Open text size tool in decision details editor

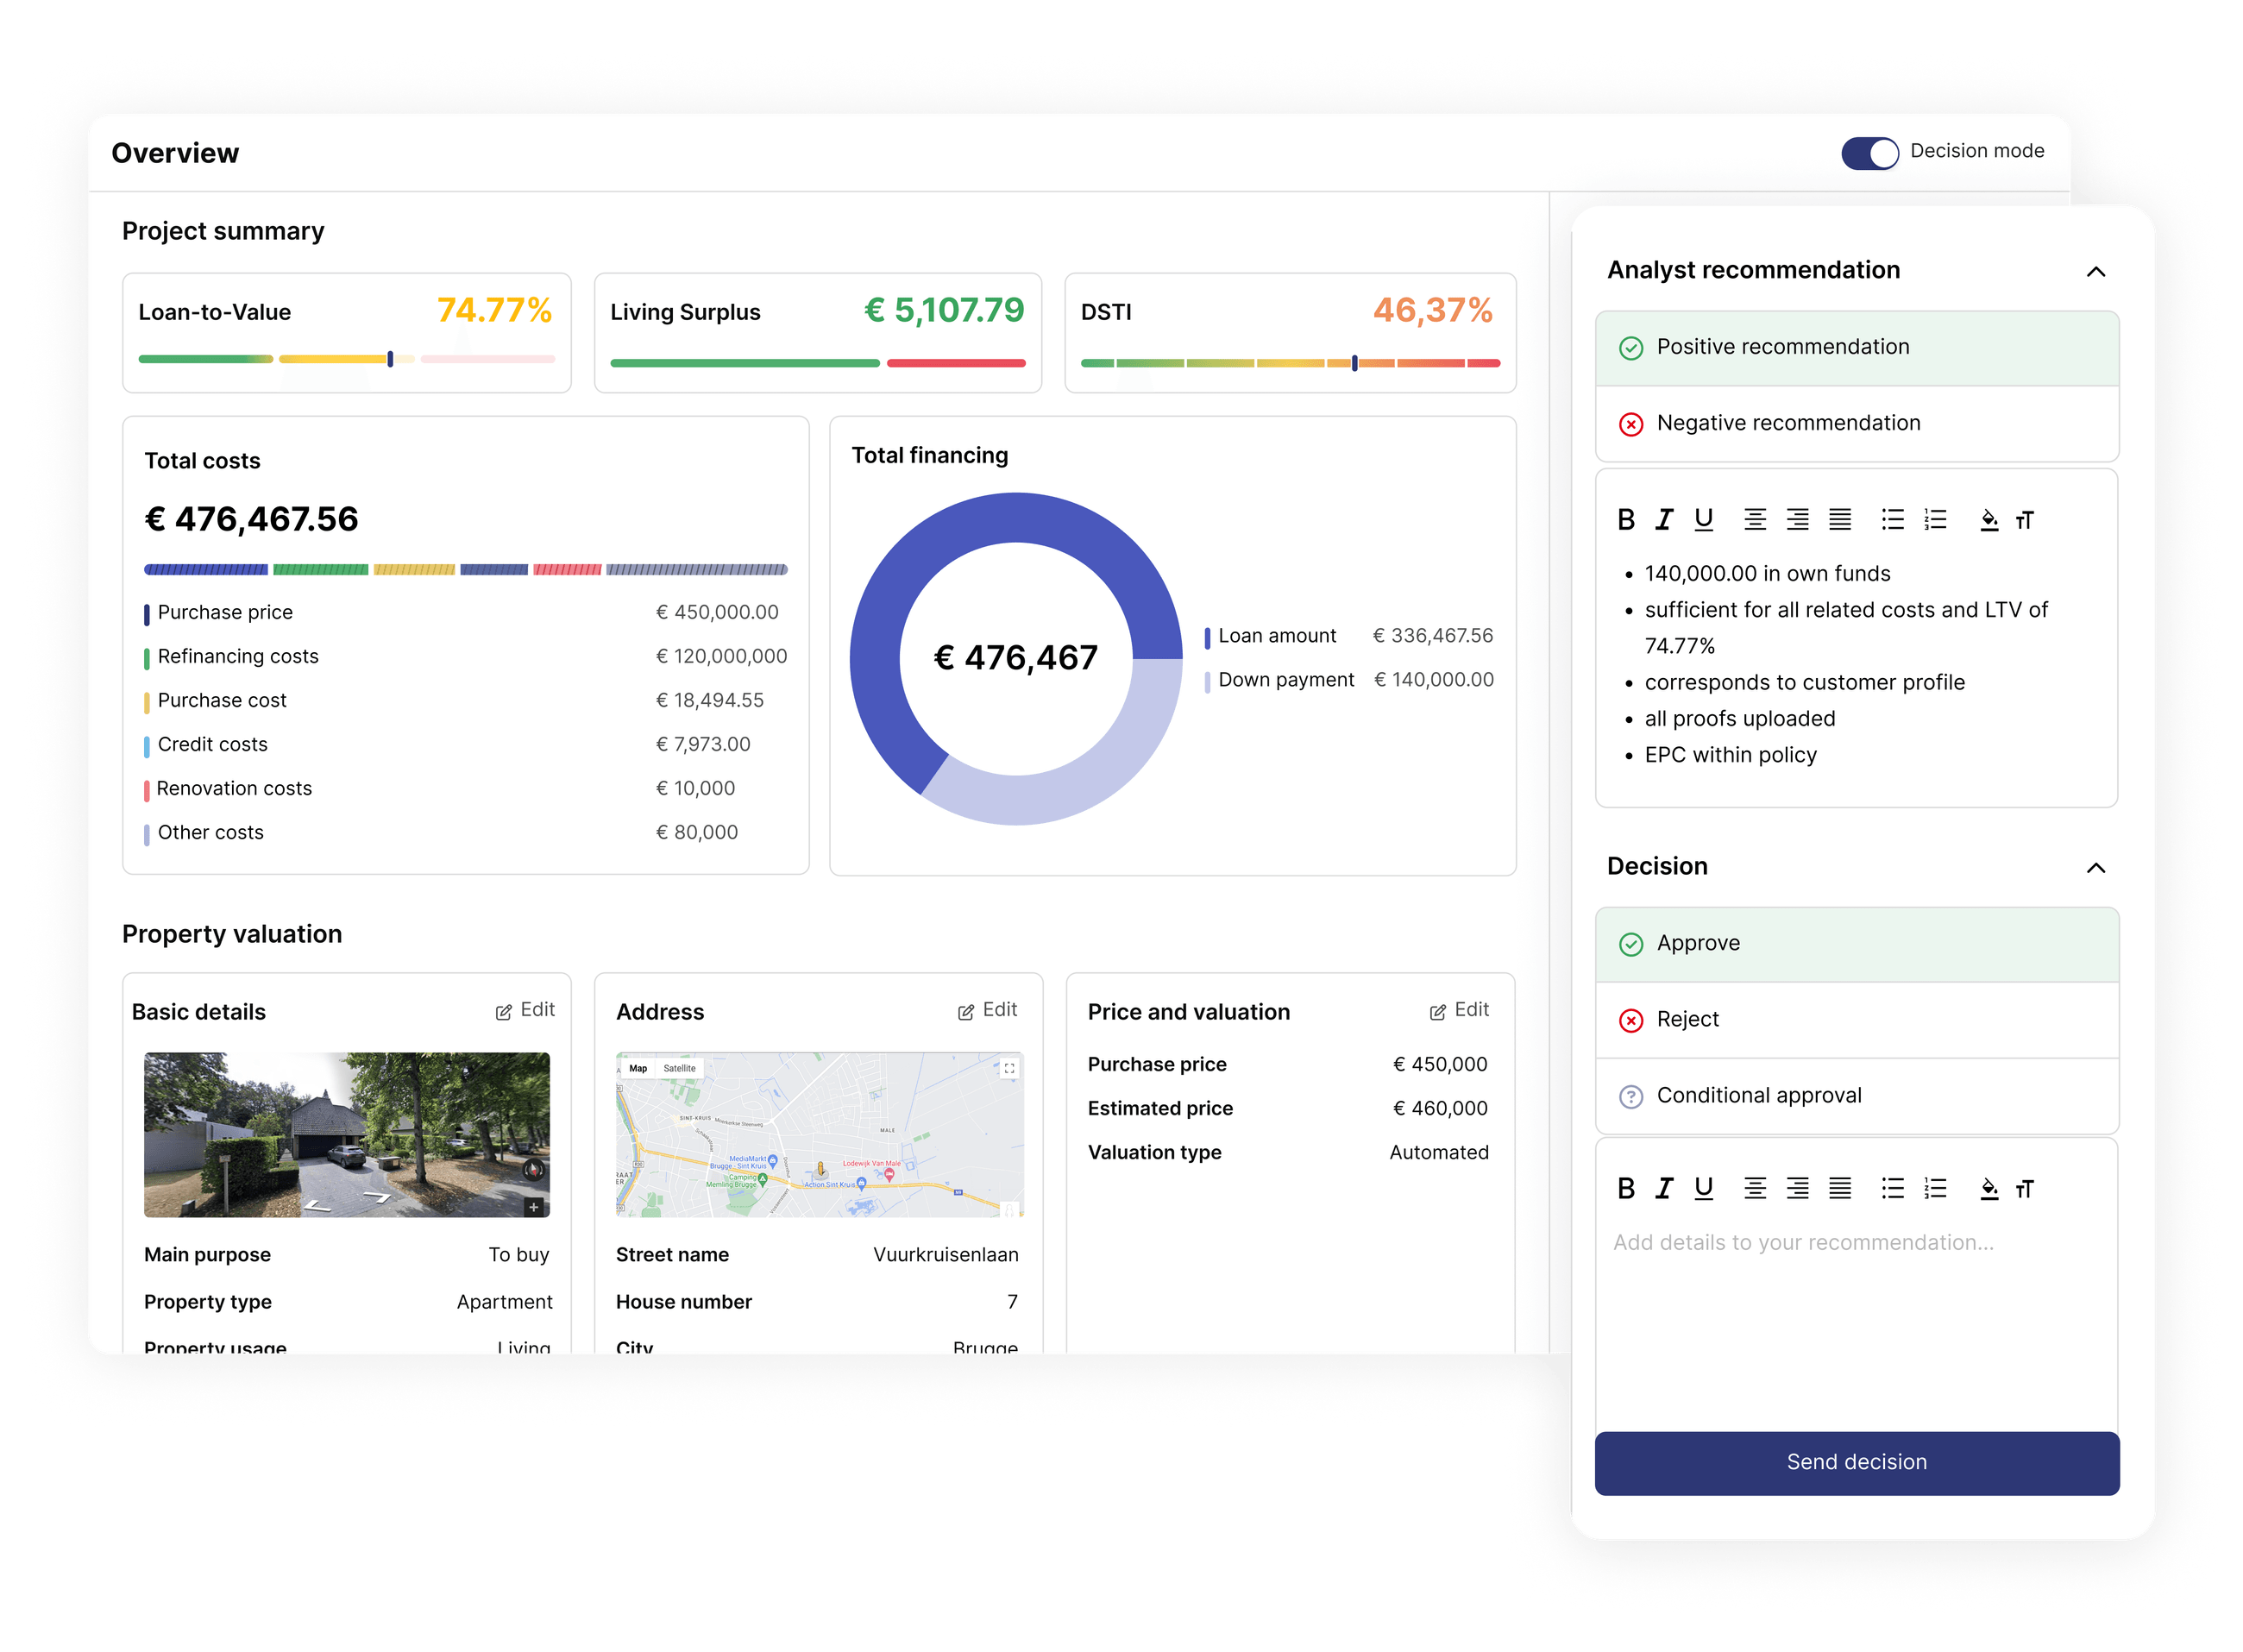[2024, 1188]
